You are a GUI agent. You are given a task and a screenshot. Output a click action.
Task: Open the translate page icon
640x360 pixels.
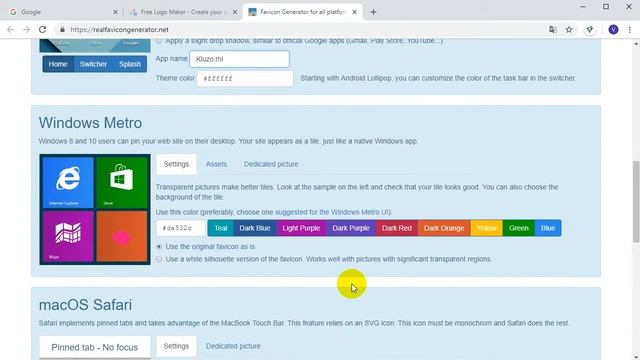553,29
